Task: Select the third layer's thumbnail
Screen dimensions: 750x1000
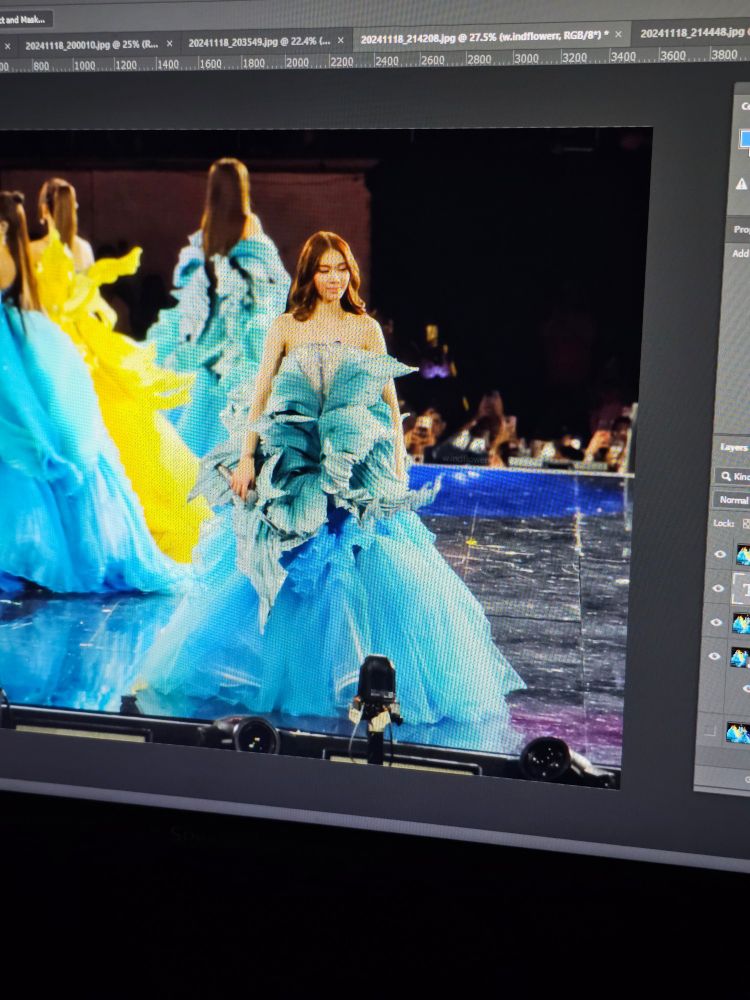Action: (x=740, y=623)
